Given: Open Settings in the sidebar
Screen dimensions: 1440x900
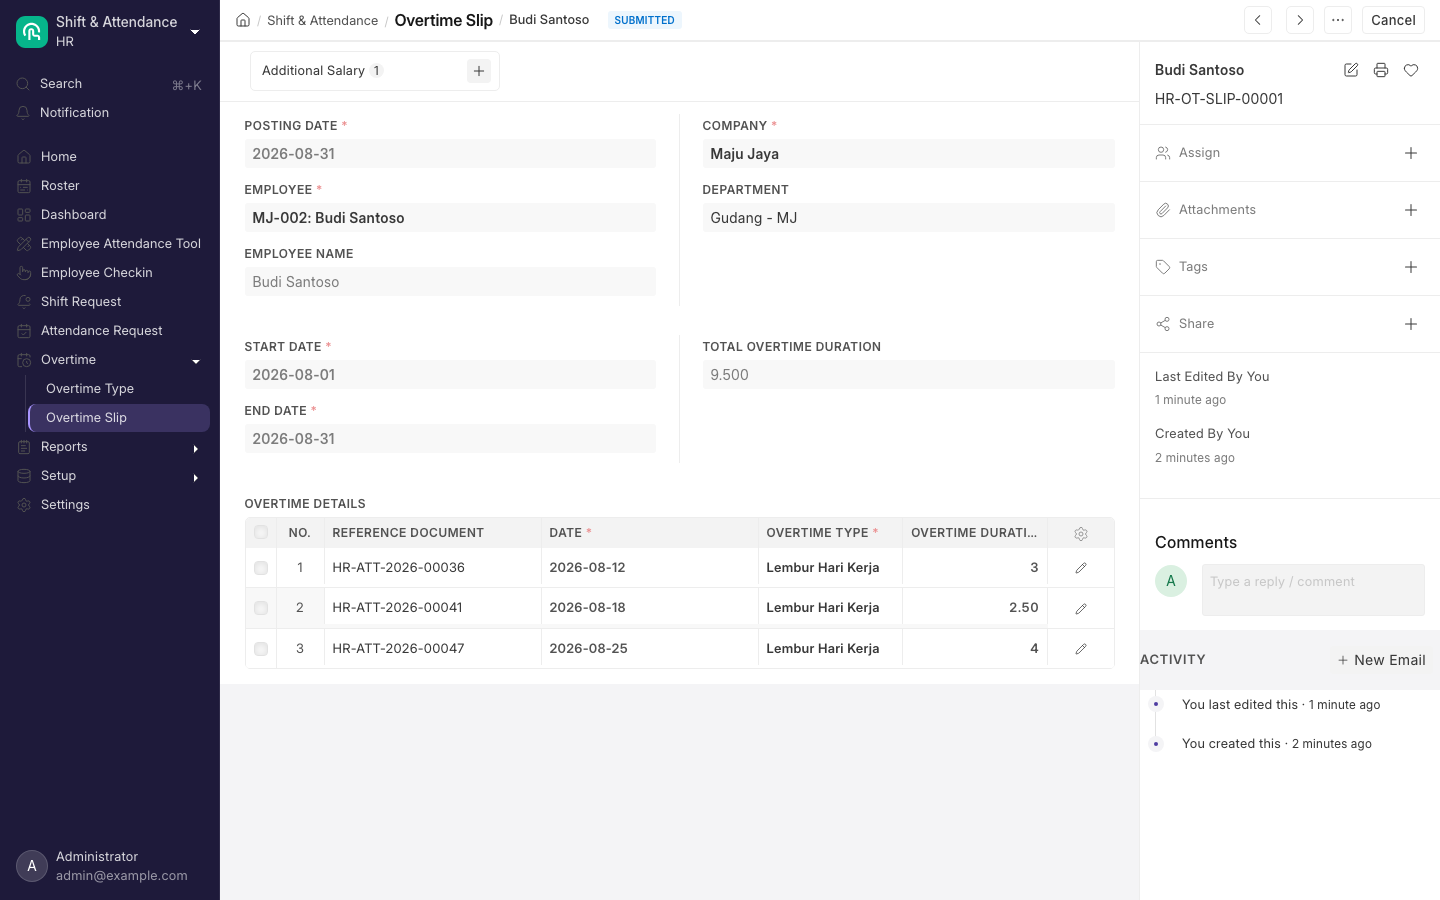Looking at the screenshot, I should pyautogui.click(x=110, y=505).
